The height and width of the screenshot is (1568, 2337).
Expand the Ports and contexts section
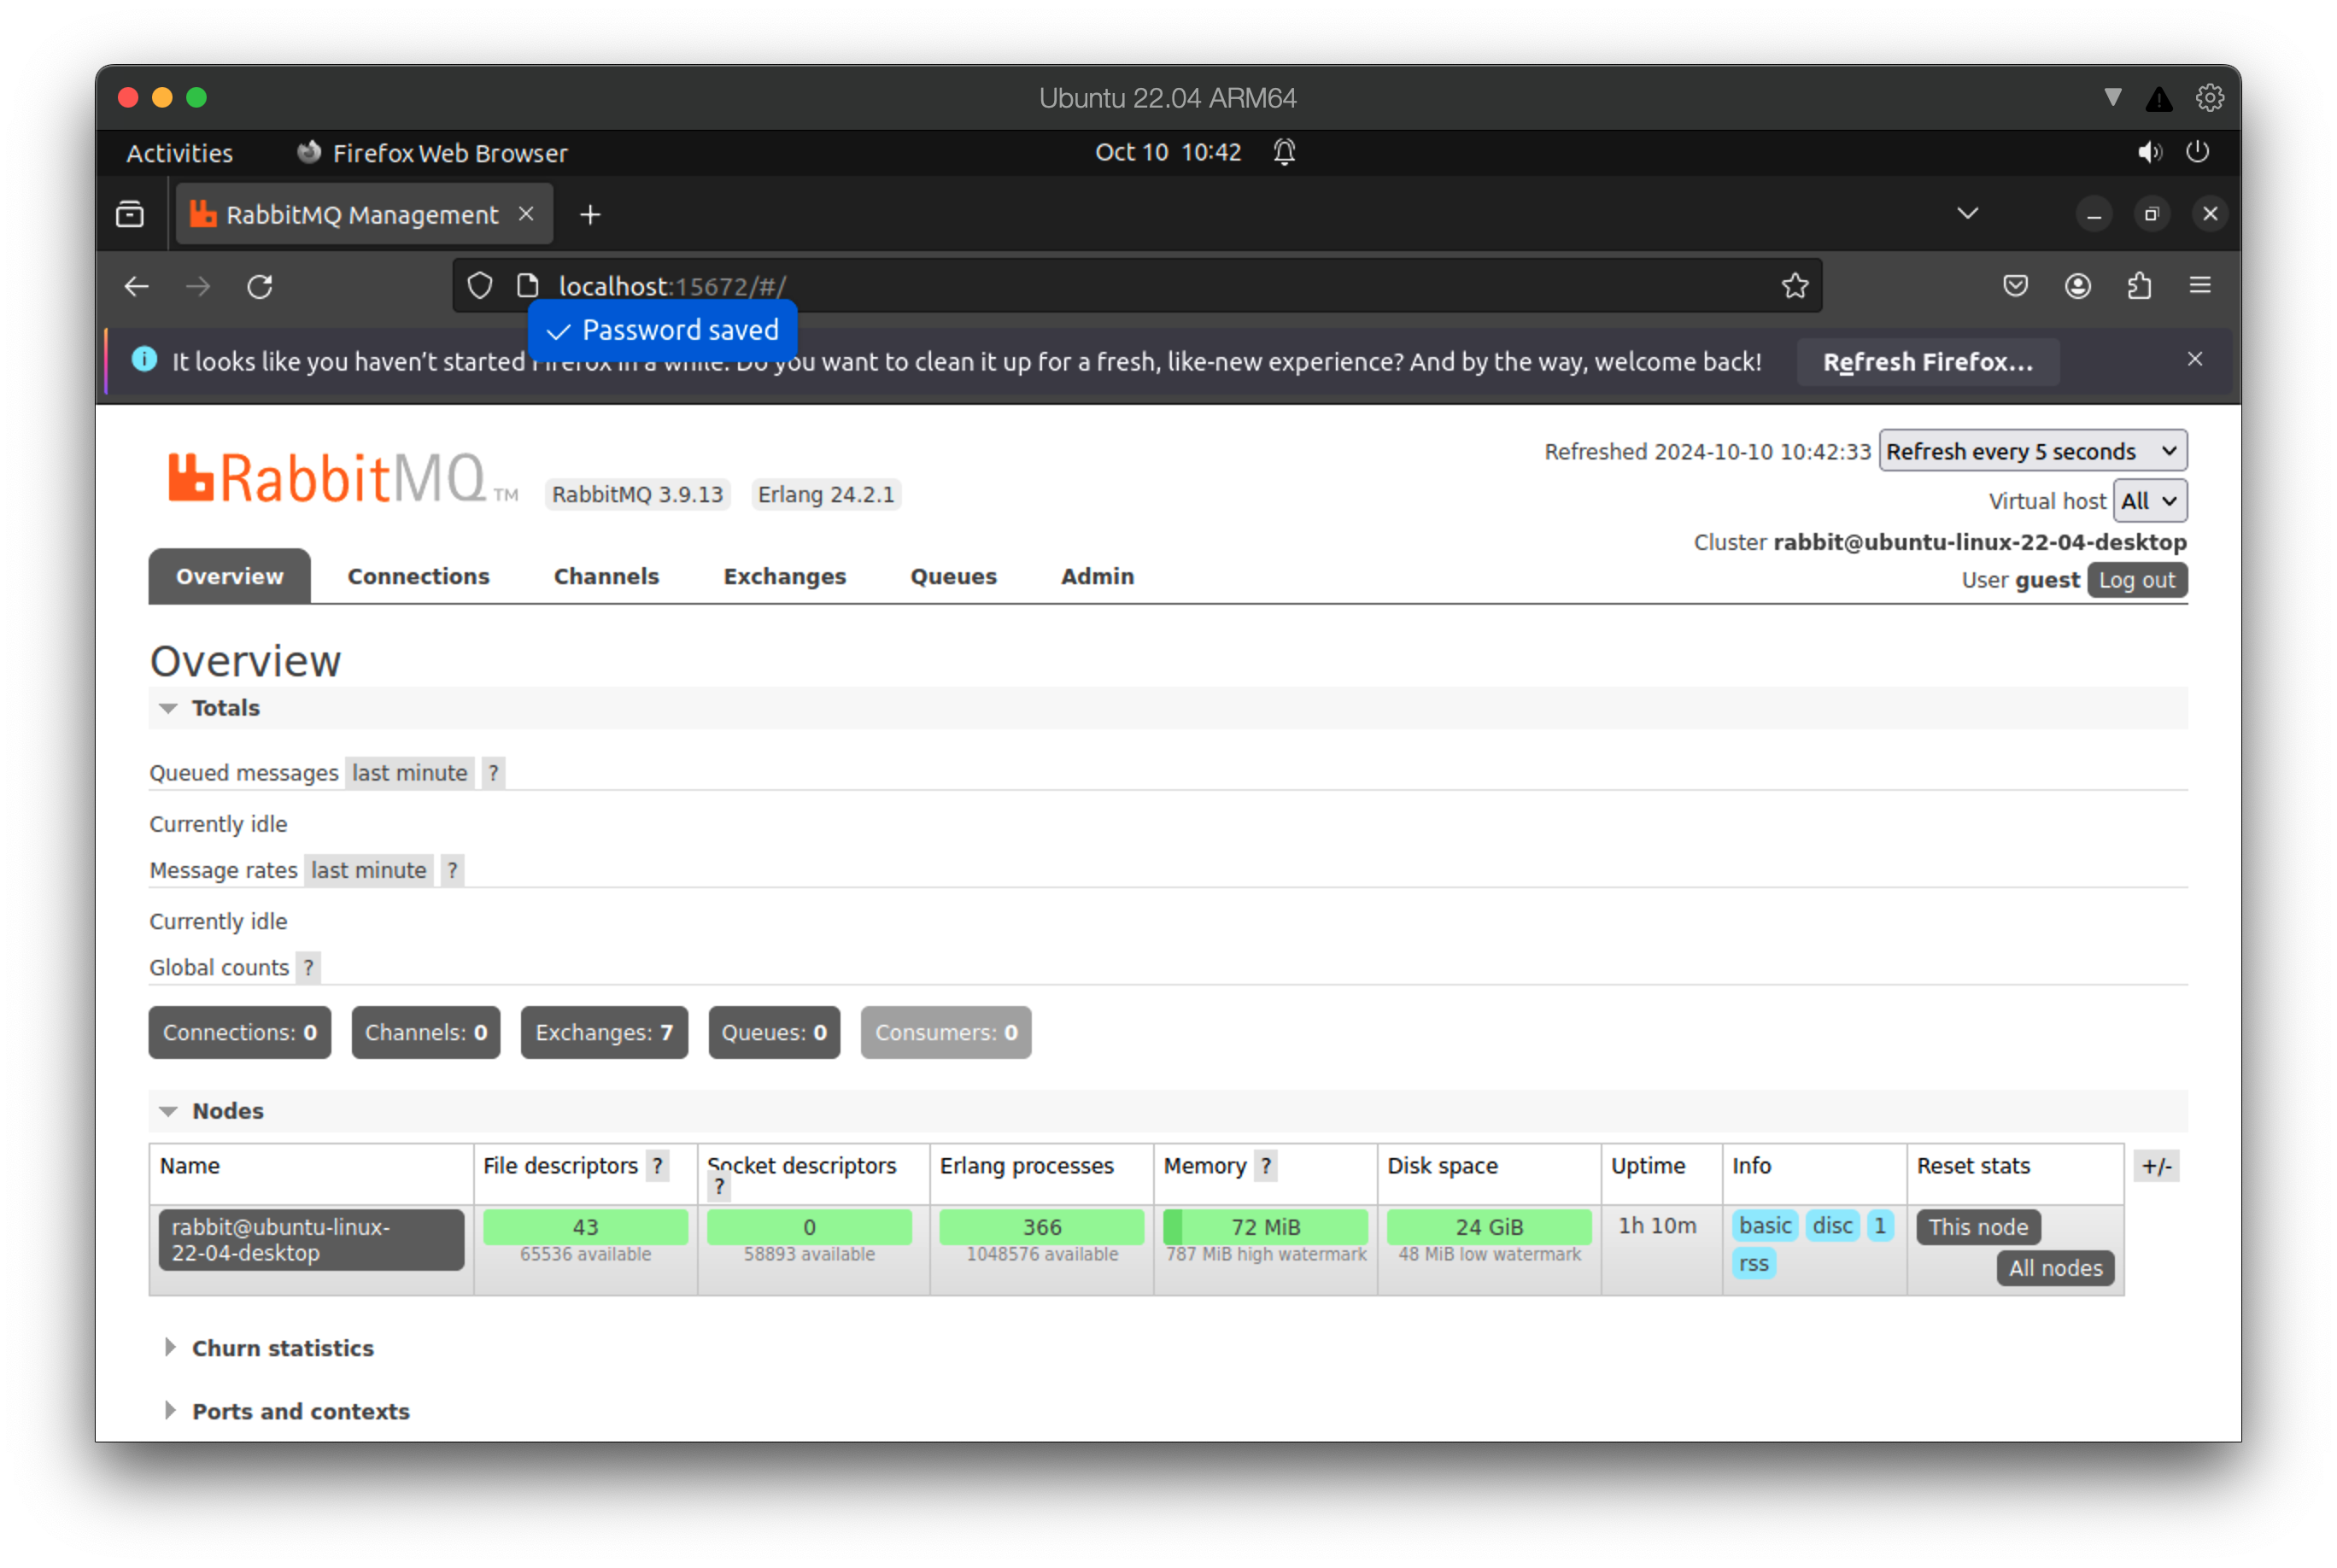pyautogui.click(x=300, y=1411)
